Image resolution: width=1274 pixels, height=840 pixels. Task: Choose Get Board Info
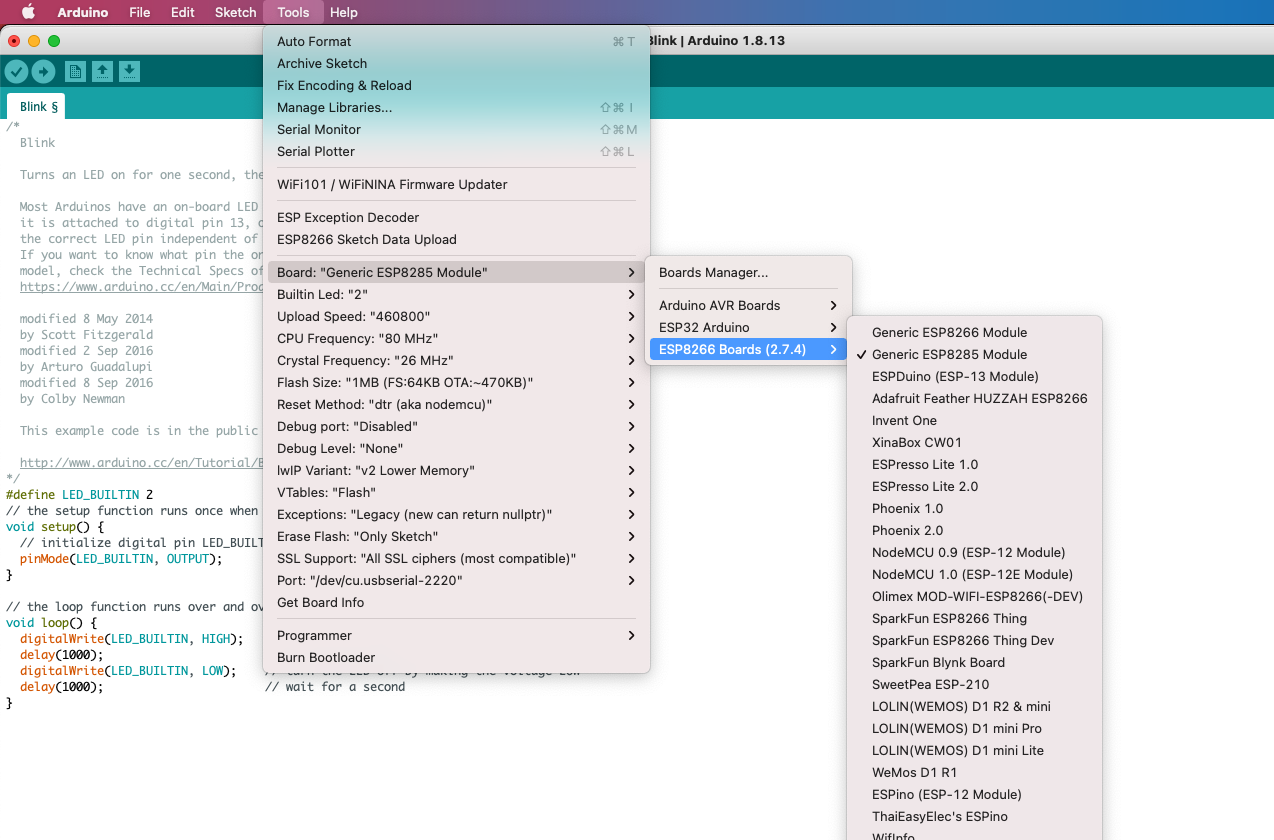[456, 602]
